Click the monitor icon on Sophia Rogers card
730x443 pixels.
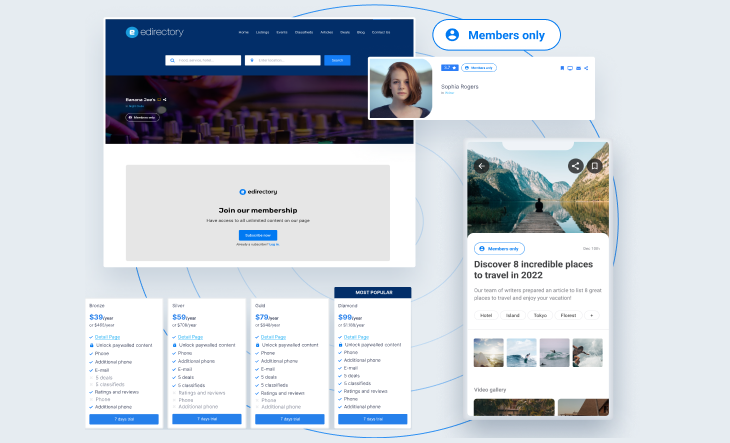[570, 68]
